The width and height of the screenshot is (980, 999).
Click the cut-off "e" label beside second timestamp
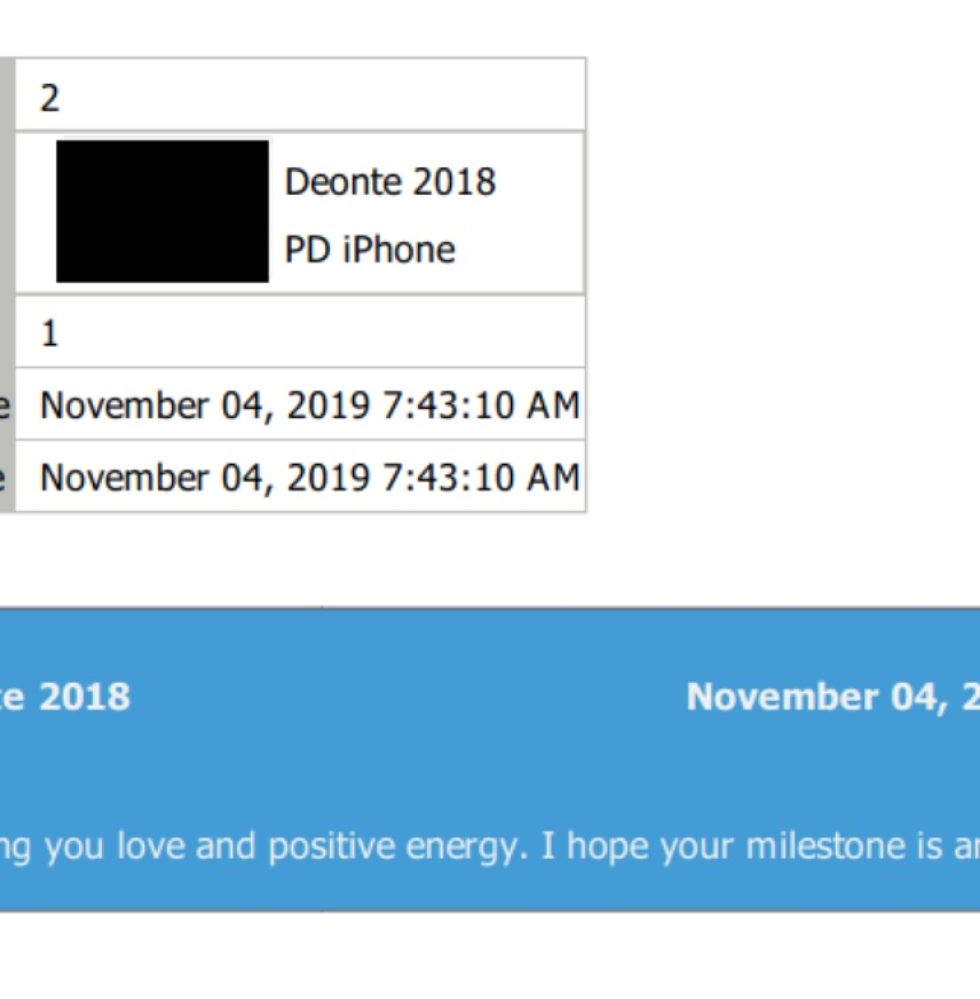pyautogui.click(x=3, y=478)
